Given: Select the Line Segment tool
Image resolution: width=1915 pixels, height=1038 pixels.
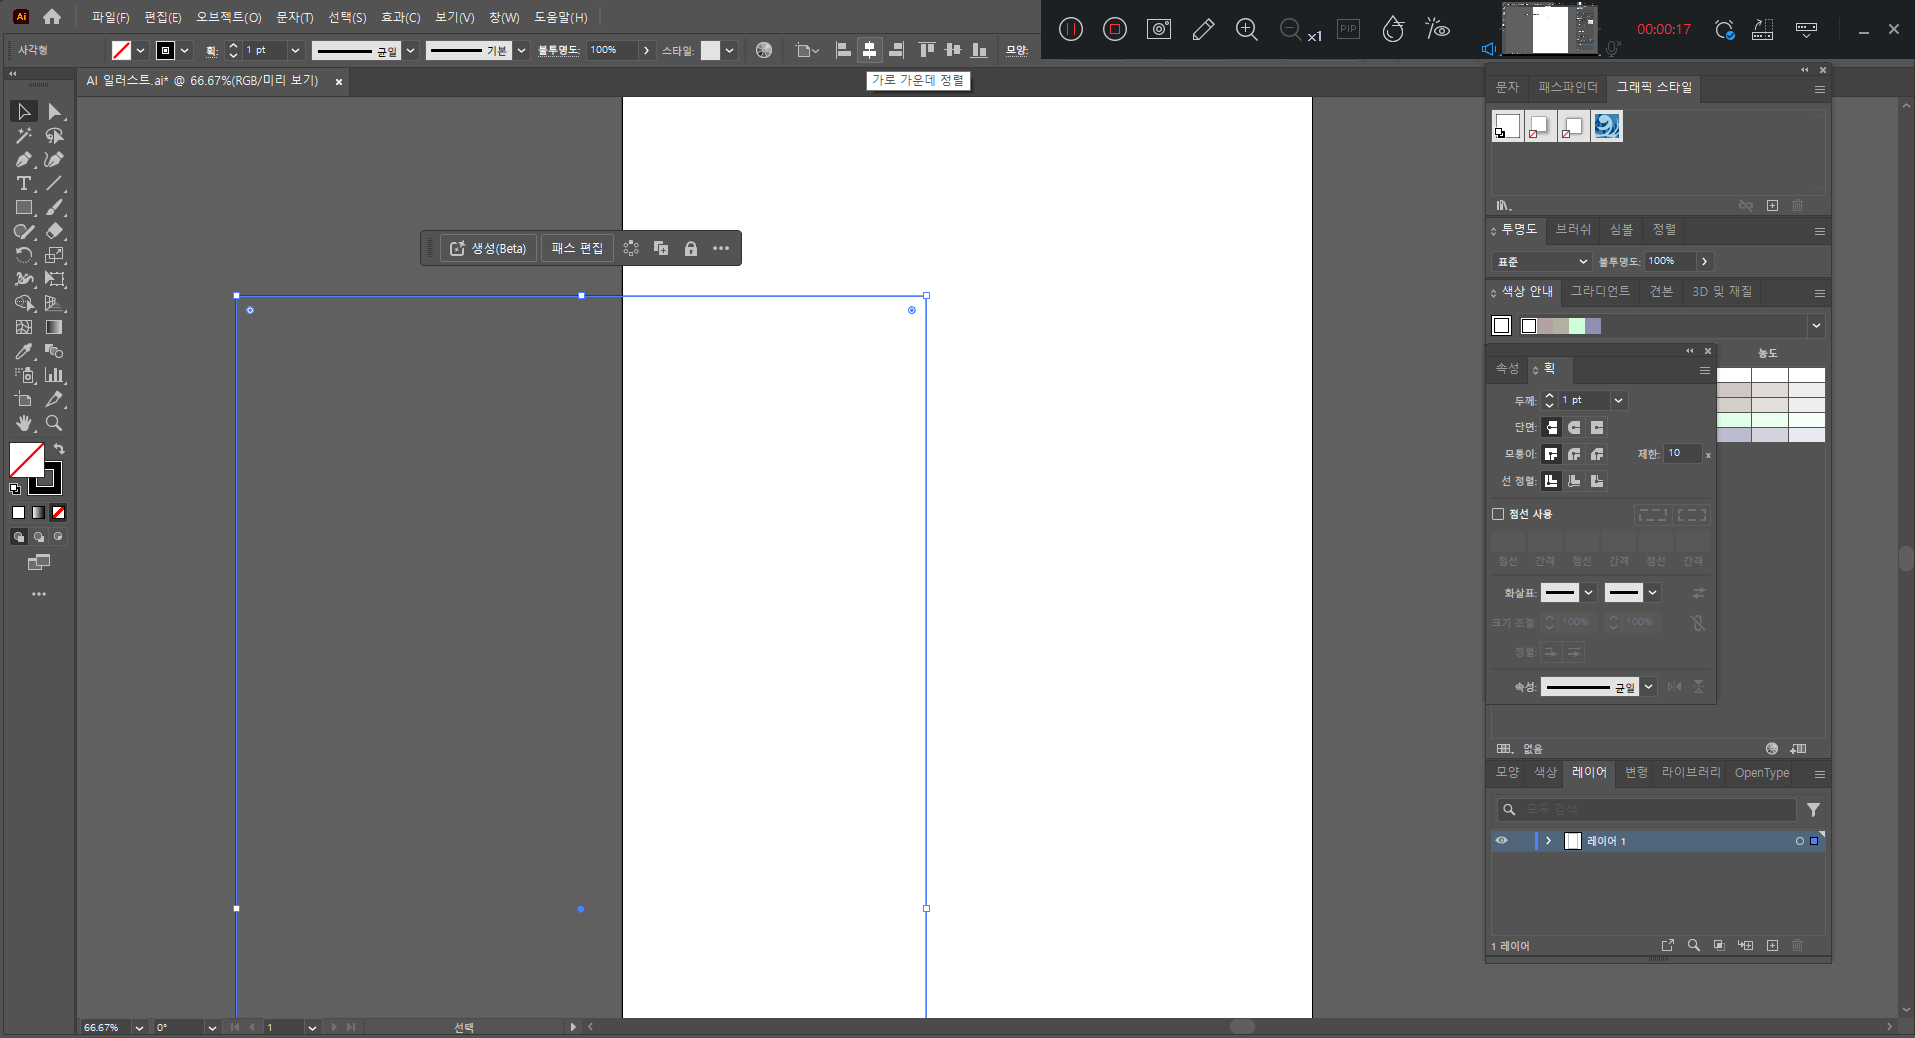Looking at the screenshot, I should pos(55,183).
